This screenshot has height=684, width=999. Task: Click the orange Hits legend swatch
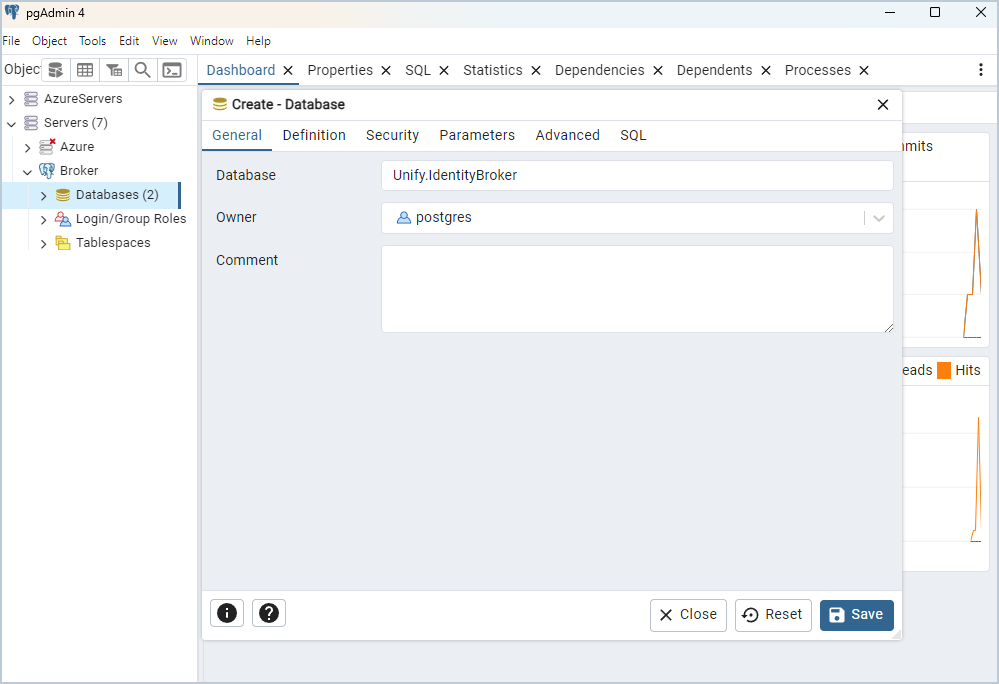[x=944, y=370]
